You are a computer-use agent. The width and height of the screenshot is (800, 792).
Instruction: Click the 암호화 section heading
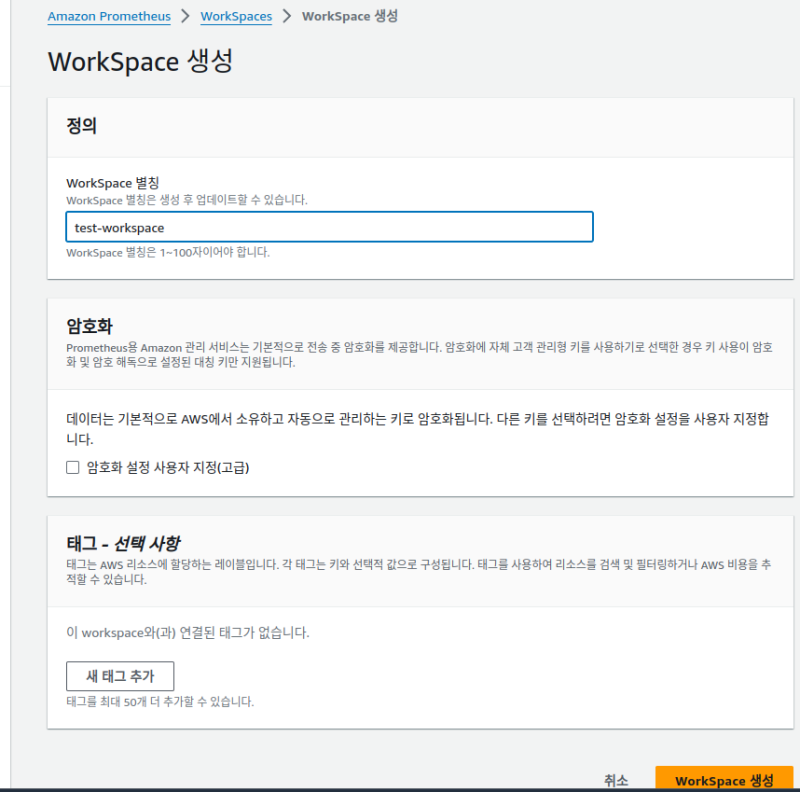[x=88, y=325]
